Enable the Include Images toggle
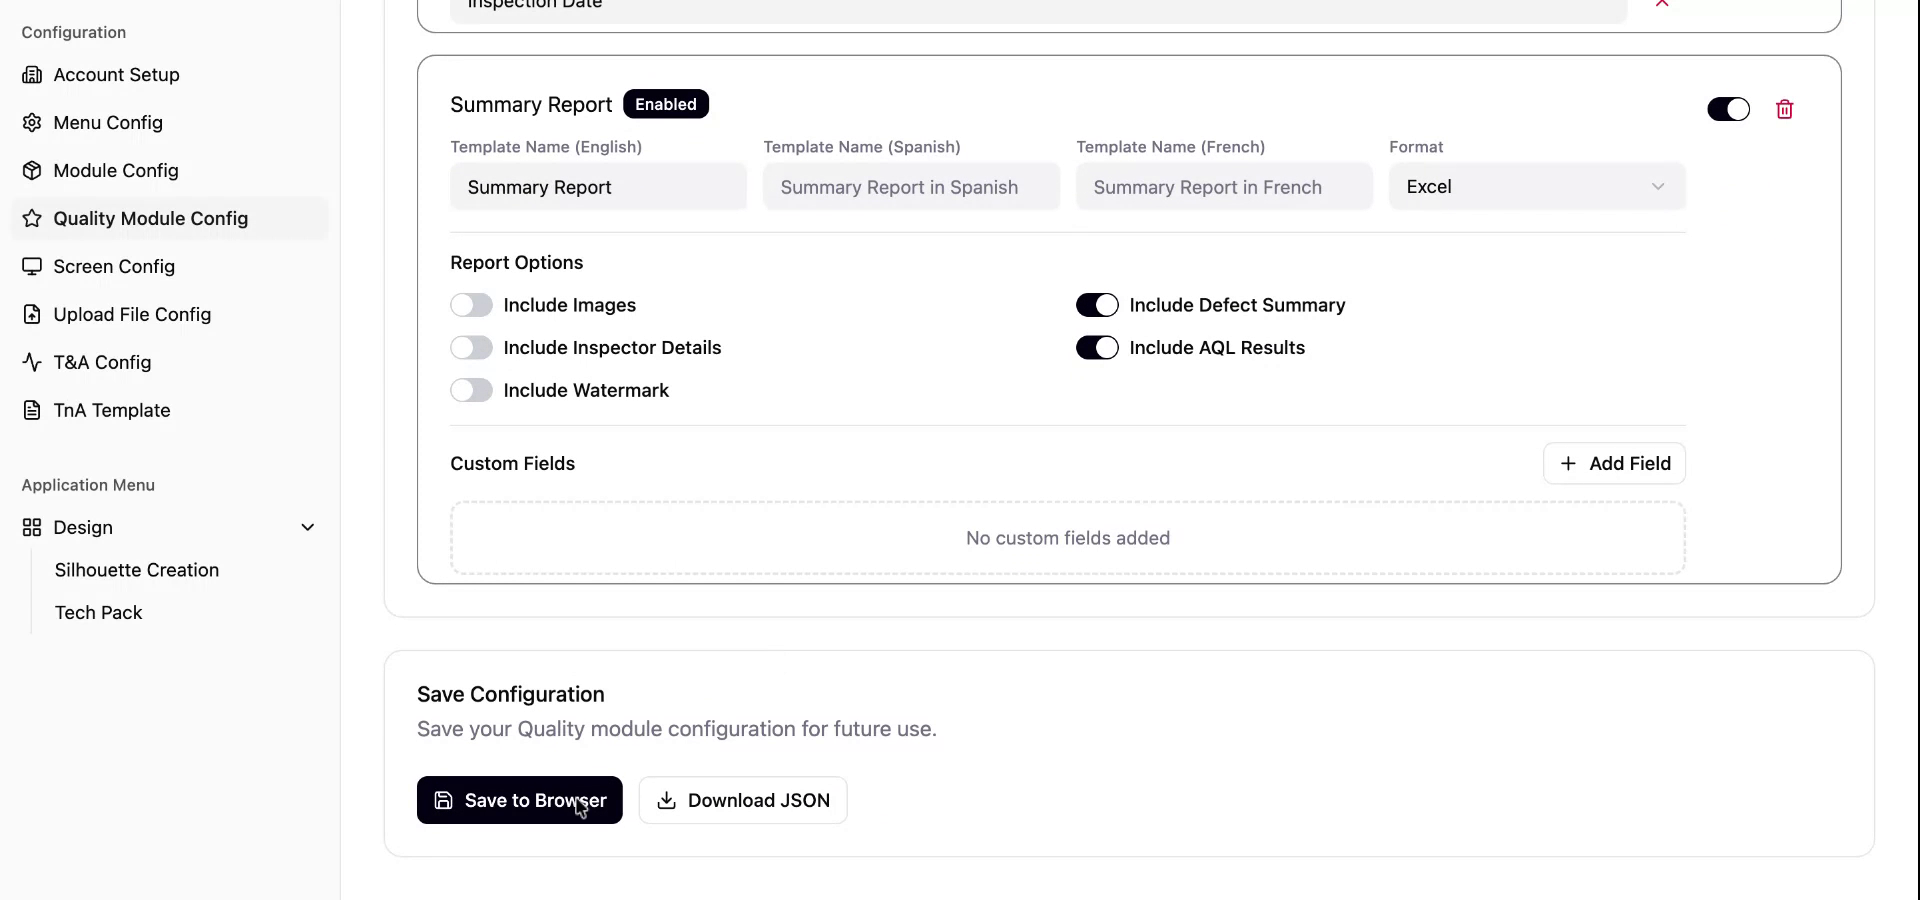This screenshot has height=900, width=1920. tap(471, 305)
